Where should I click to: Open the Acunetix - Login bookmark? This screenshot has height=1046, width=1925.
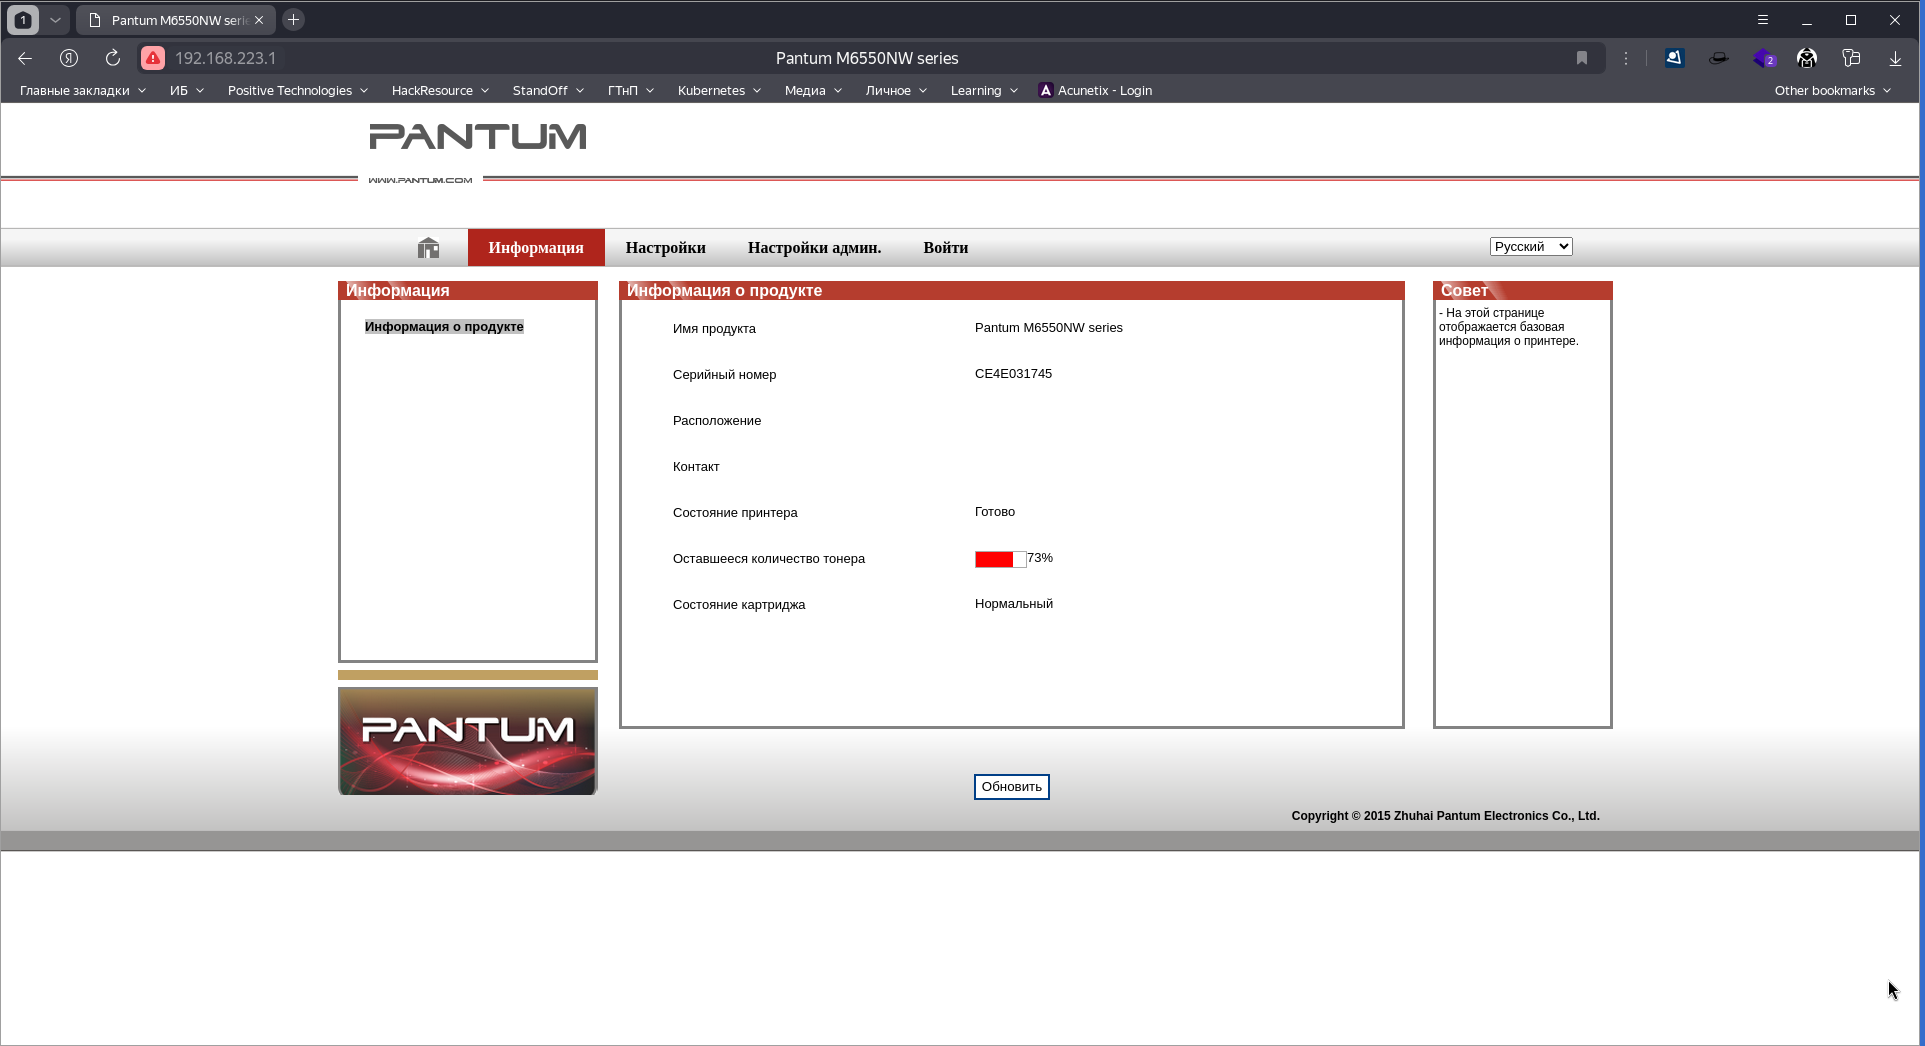1096,90
